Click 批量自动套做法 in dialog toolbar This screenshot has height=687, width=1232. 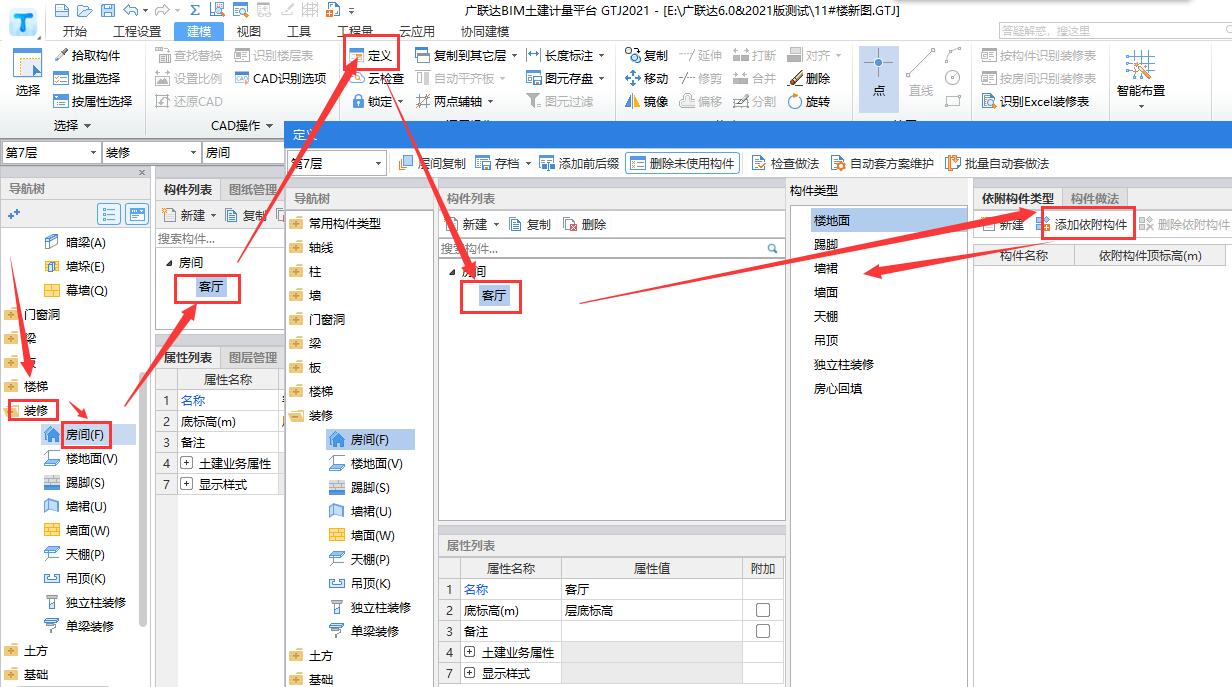click(997, 163)
